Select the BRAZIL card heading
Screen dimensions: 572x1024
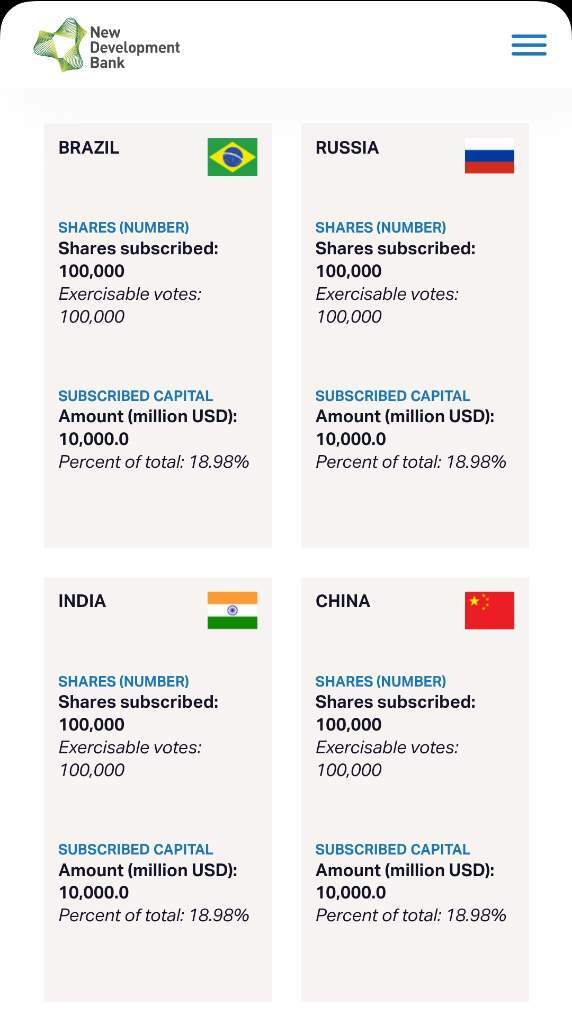89,148
